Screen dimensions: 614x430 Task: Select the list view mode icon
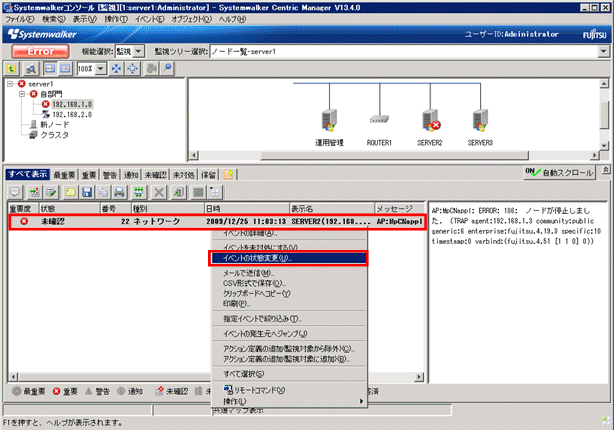click(x=65, y=69)
